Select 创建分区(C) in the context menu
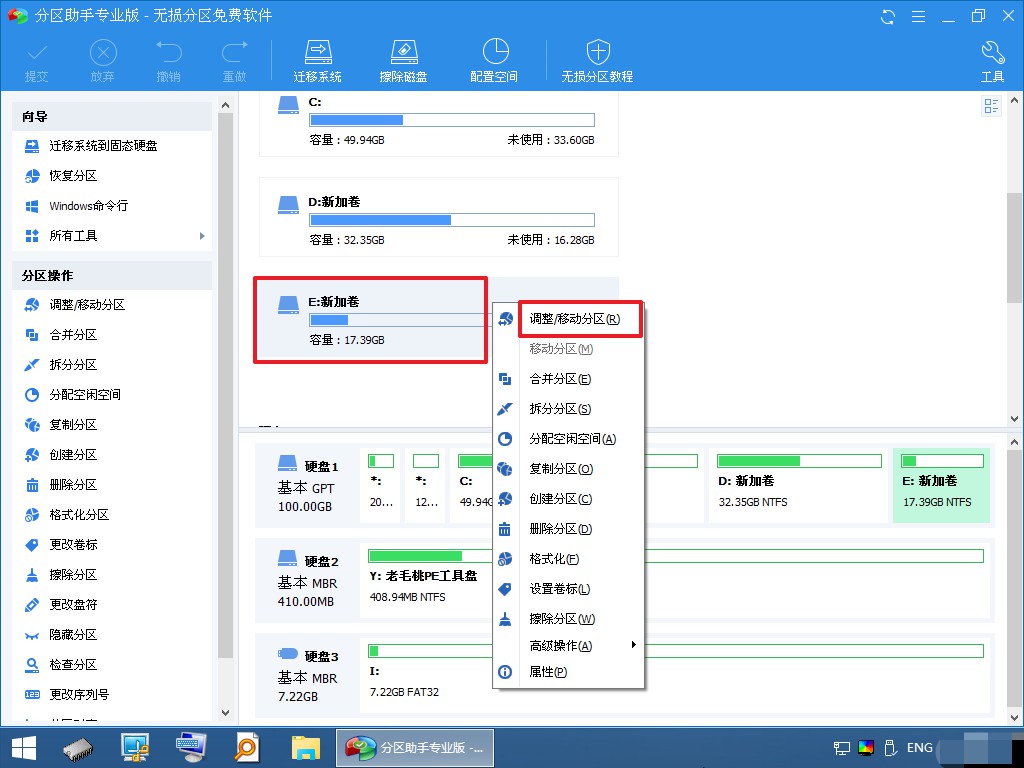This screenshot has height=768, width=1024. point(568,499)
